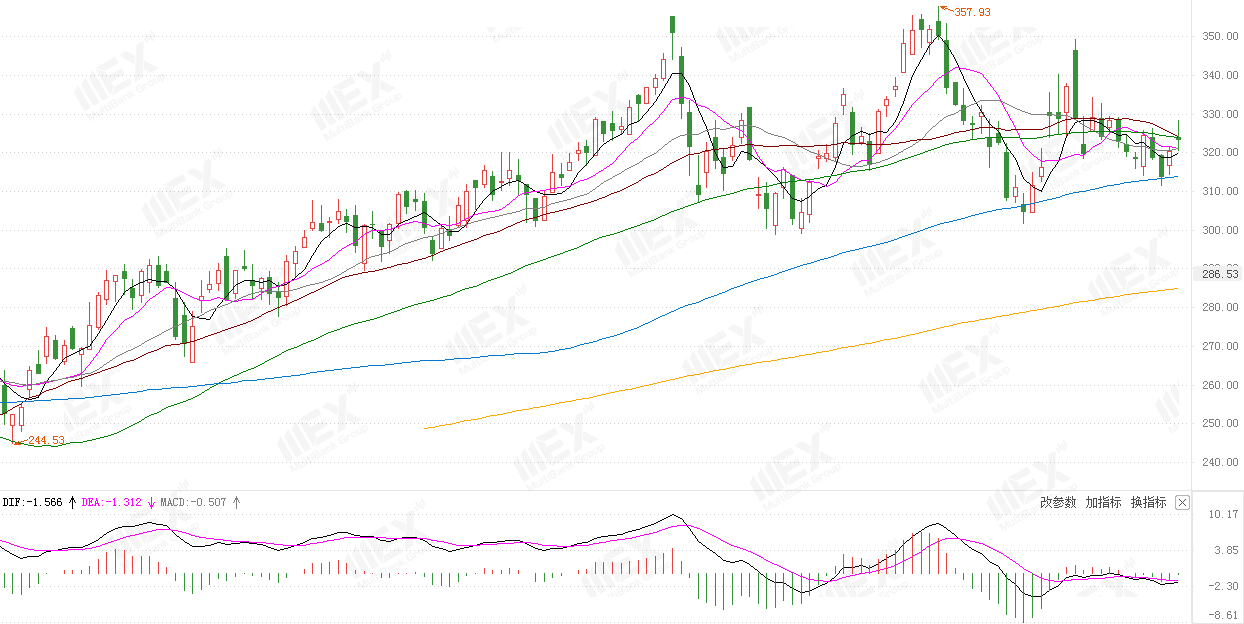Click the 10.17 MACD axis label
The width and height of the screenshot is (1244, 624).
coord(1224,515)
